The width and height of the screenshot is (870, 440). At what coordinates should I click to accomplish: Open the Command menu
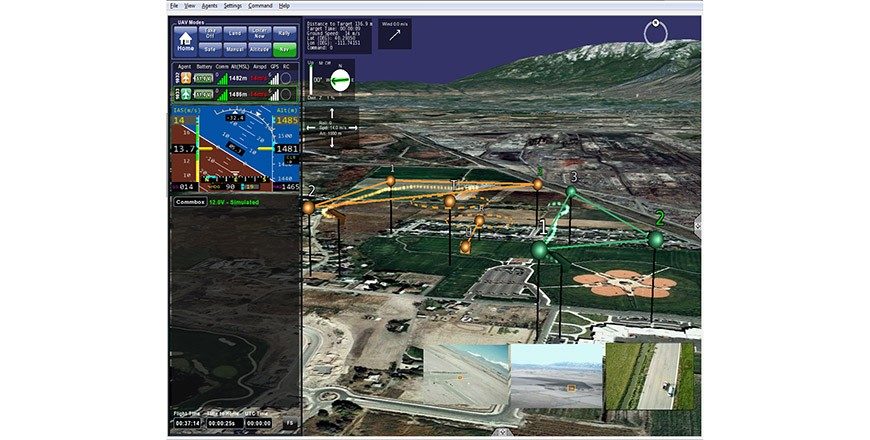pos(259,6)
